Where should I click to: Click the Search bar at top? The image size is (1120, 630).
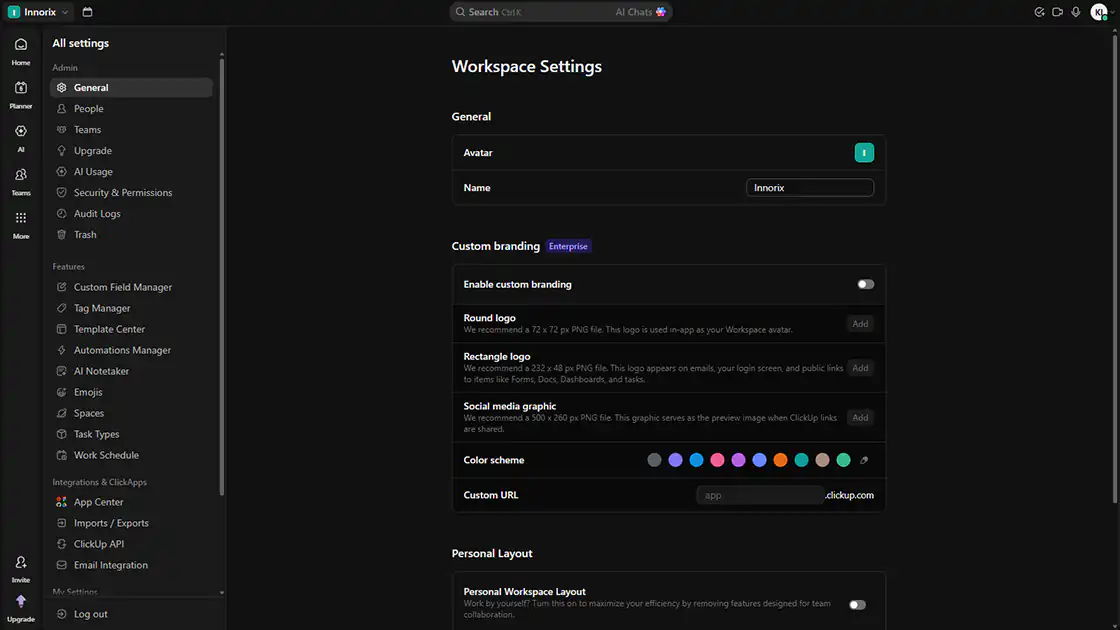(561, 12)
